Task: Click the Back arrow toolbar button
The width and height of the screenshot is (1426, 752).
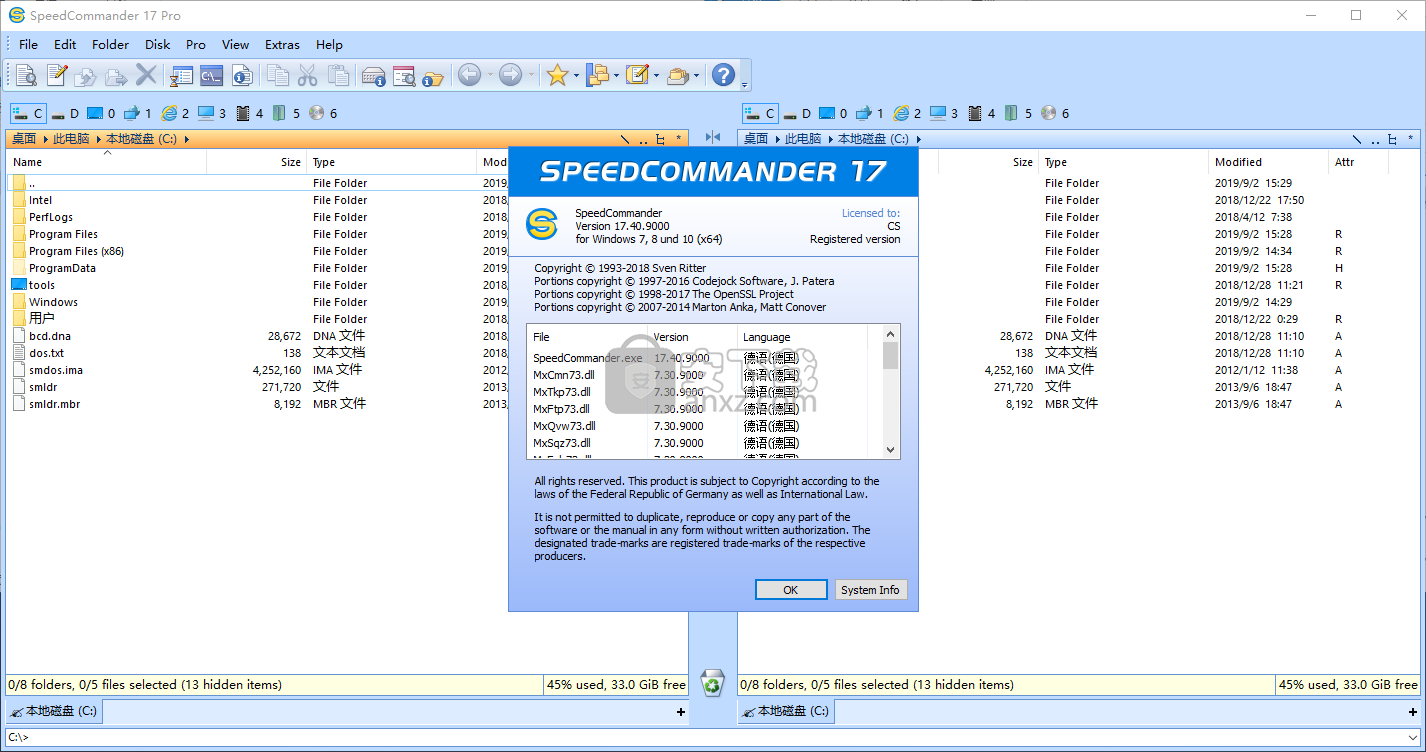Action: (x=469, y=75)
